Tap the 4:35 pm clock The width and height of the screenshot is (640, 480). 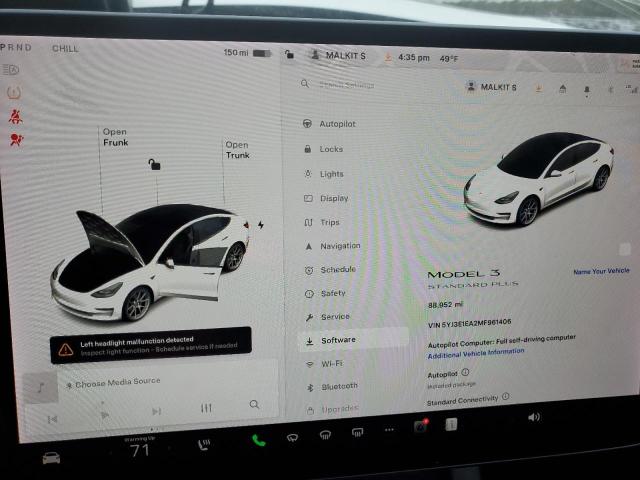(x=414, y=58)
